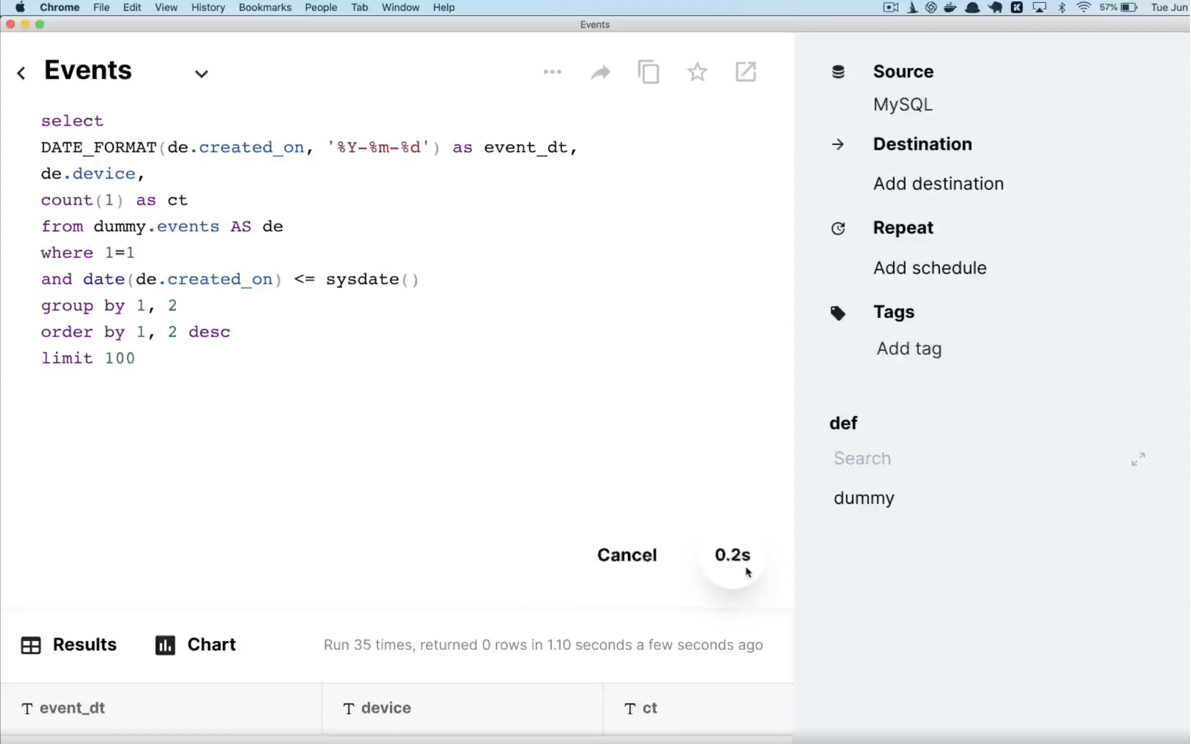Click the database Source icon
The width and height of the screenshot is (1191, 744).
(838, 72)
